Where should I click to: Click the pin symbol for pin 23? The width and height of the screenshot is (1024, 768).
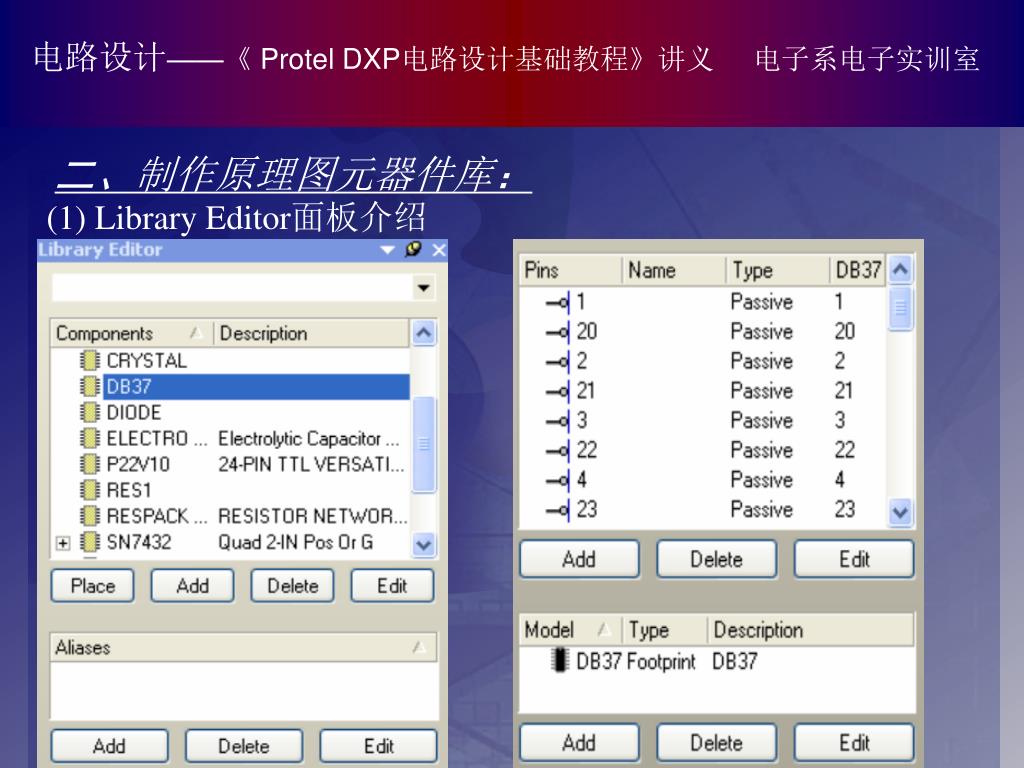558,509
